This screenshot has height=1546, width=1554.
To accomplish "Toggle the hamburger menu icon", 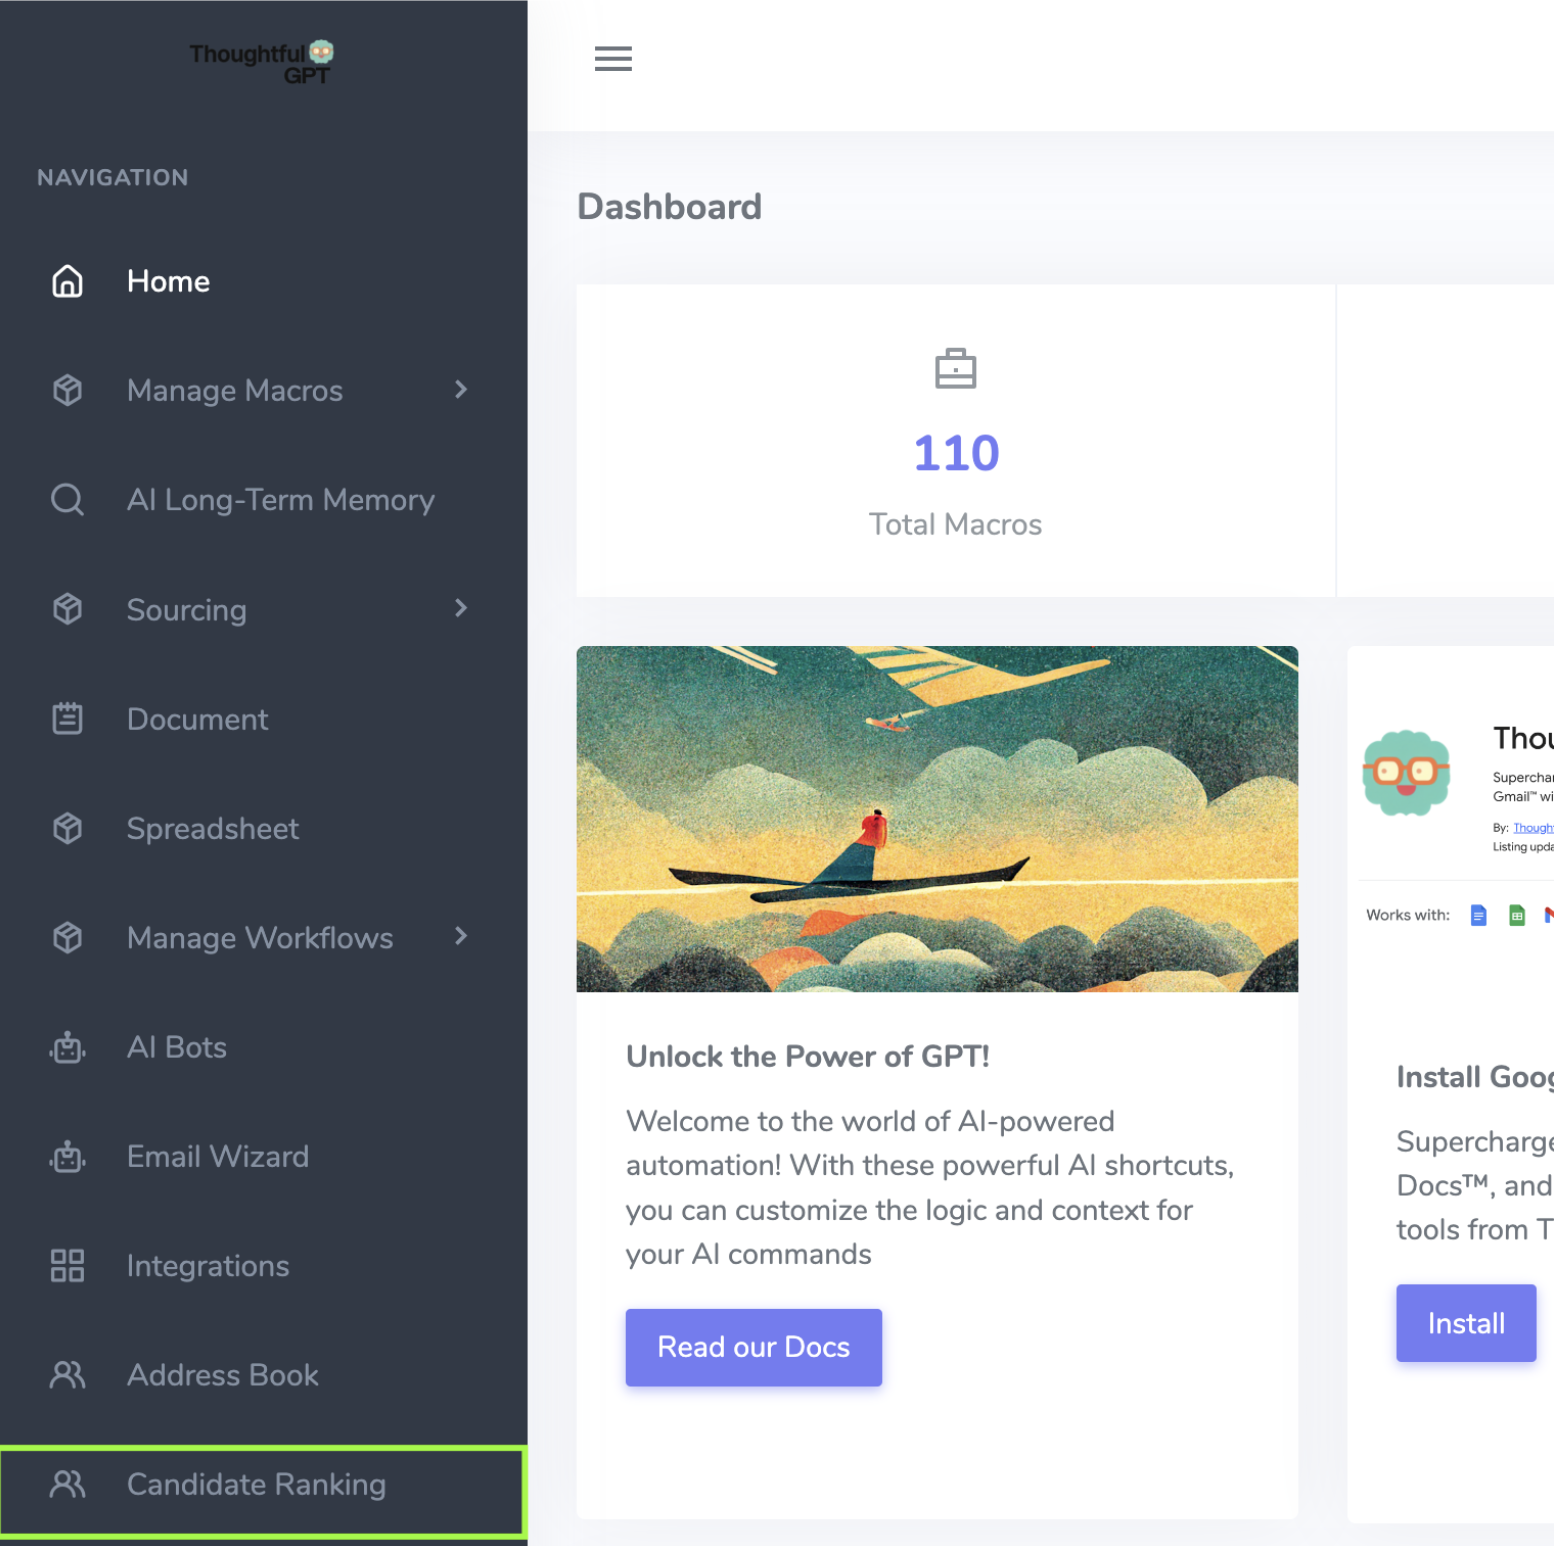I will click(x=613, y=59).
